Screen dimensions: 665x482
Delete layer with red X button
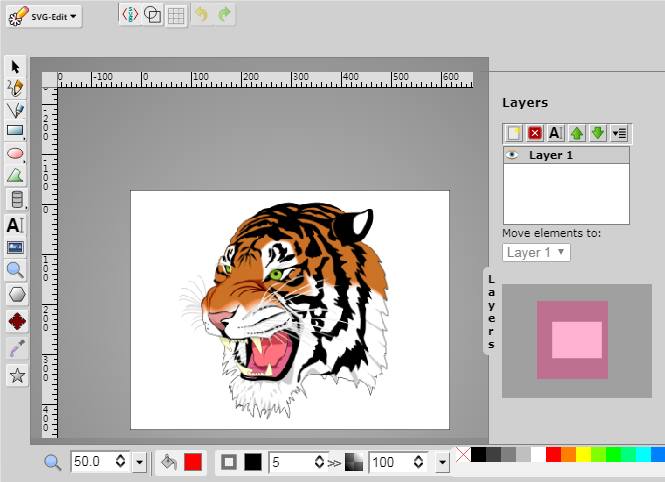535,133
